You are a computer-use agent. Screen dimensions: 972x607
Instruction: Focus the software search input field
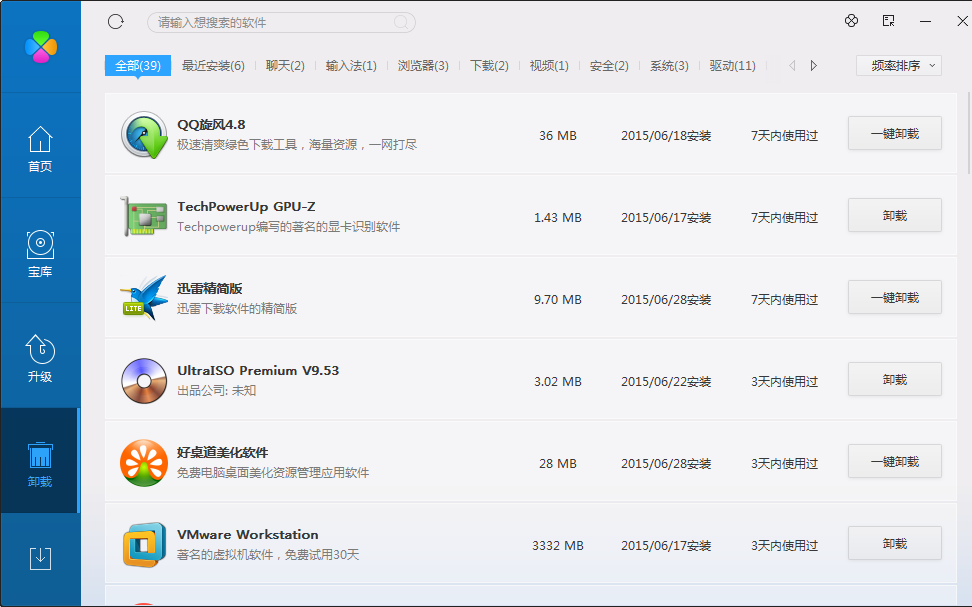[x=281, y=22]
